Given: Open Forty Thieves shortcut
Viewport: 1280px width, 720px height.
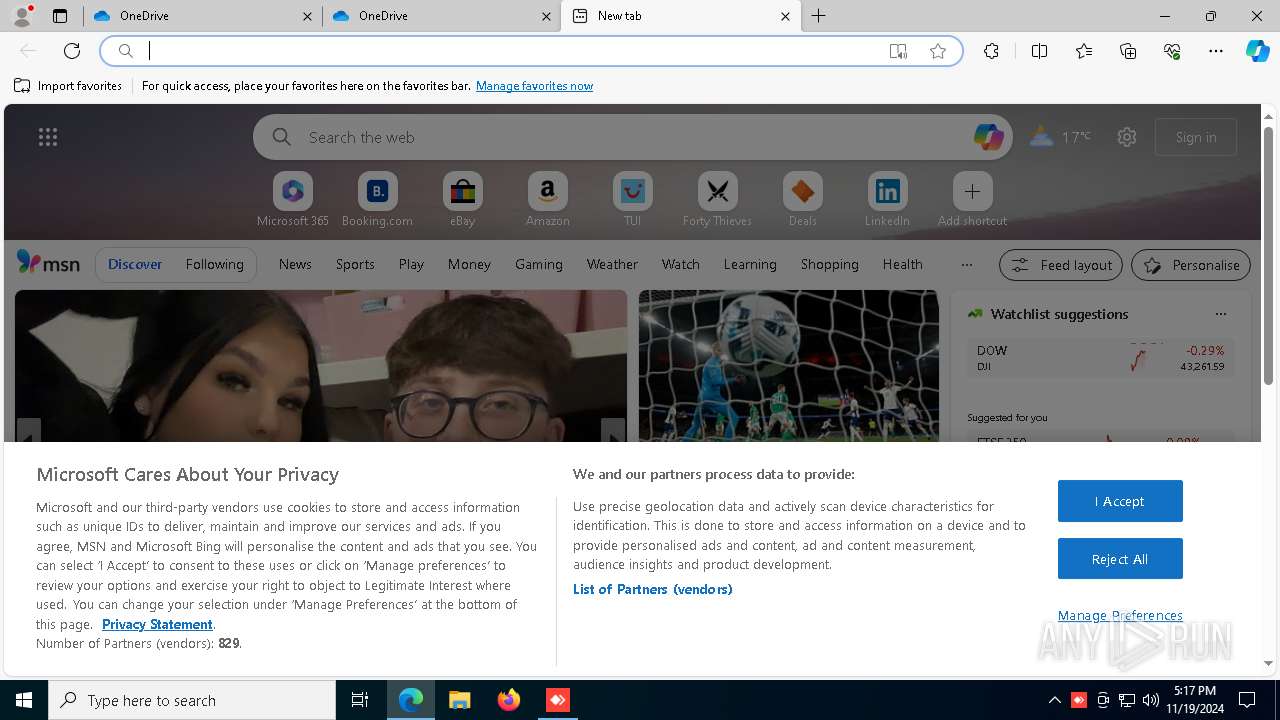Looking at the screenshot, I should 718,199.
